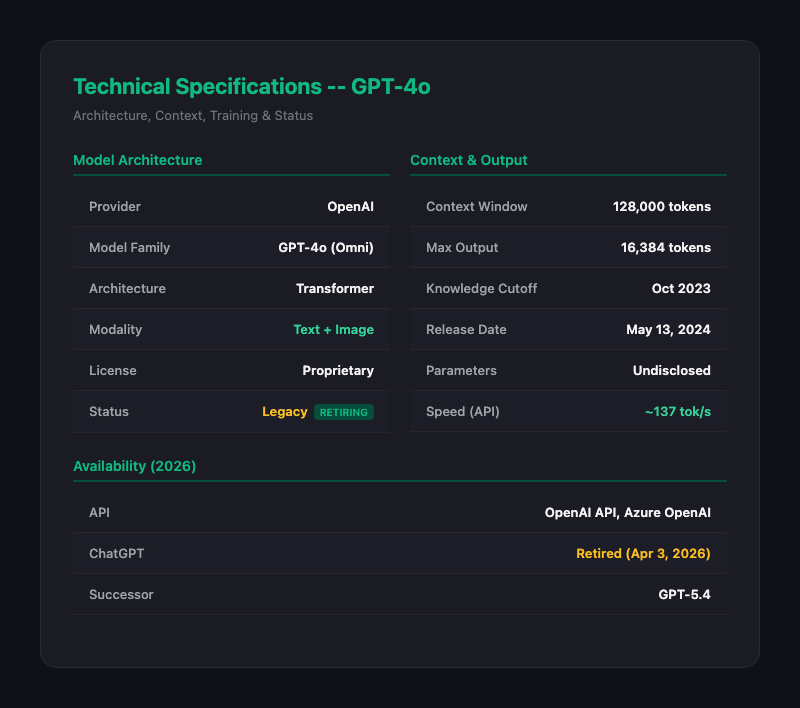Click the Context & Output section header
This screenshot has height=708, width=800.
click(x=469, y=160)
